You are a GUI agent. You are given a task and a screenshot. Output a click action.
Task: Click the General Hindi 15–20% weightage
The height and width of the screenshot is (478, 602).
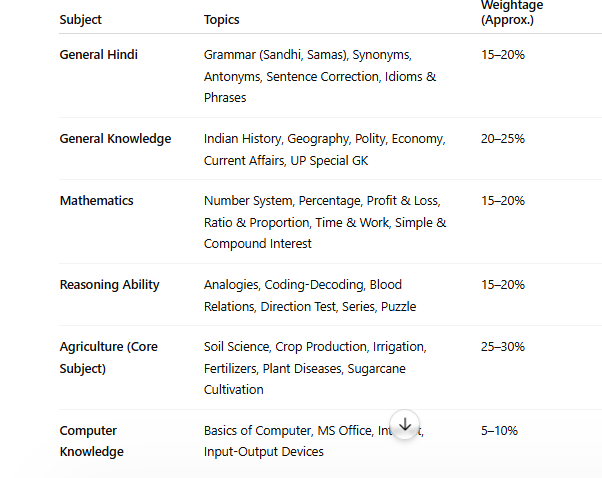click(x=503, y=55)
